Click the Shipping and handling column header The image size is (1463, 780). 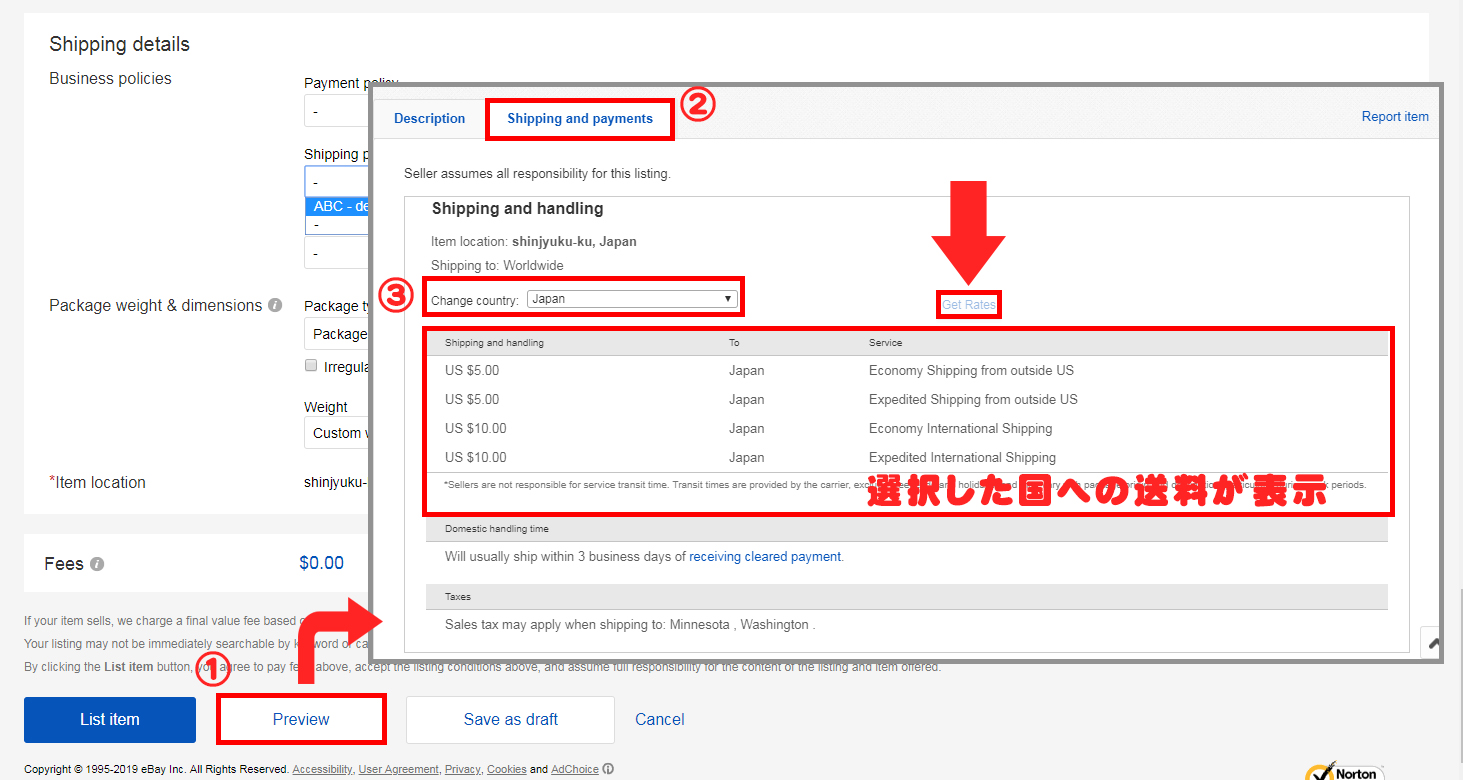(494, 343)
